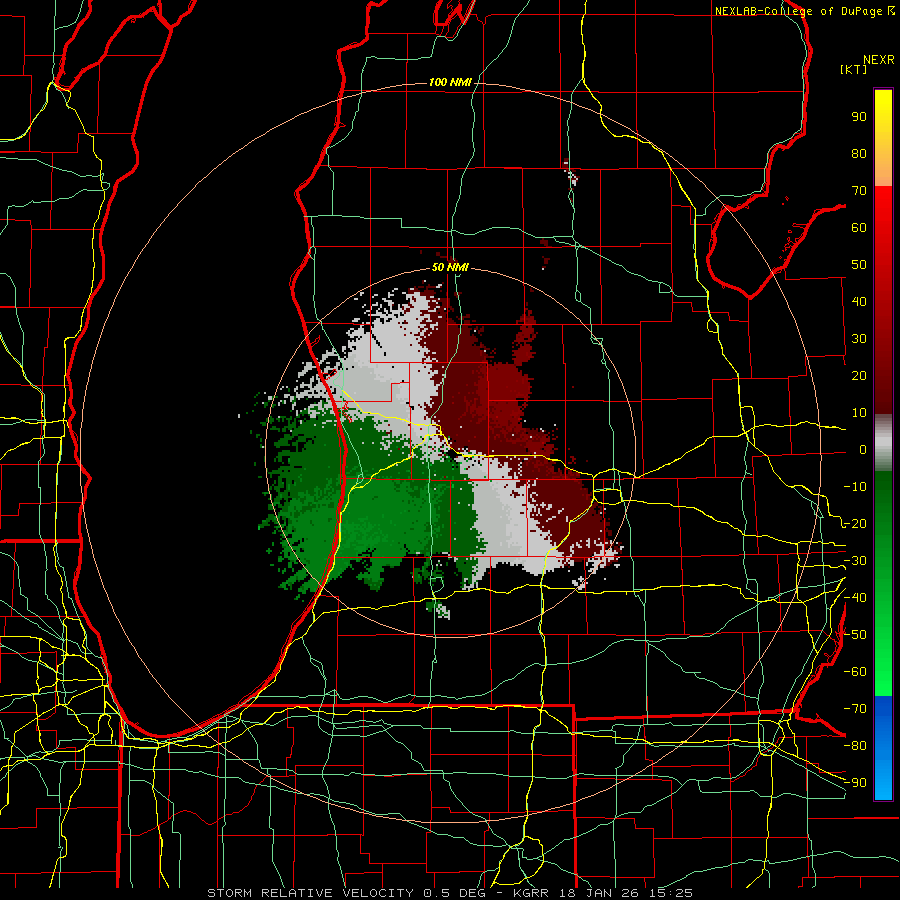Click the 30 value on velocity scale
The width and height of the screenshot is (900, 900).
pyautogui.click(x=859, y=339)
